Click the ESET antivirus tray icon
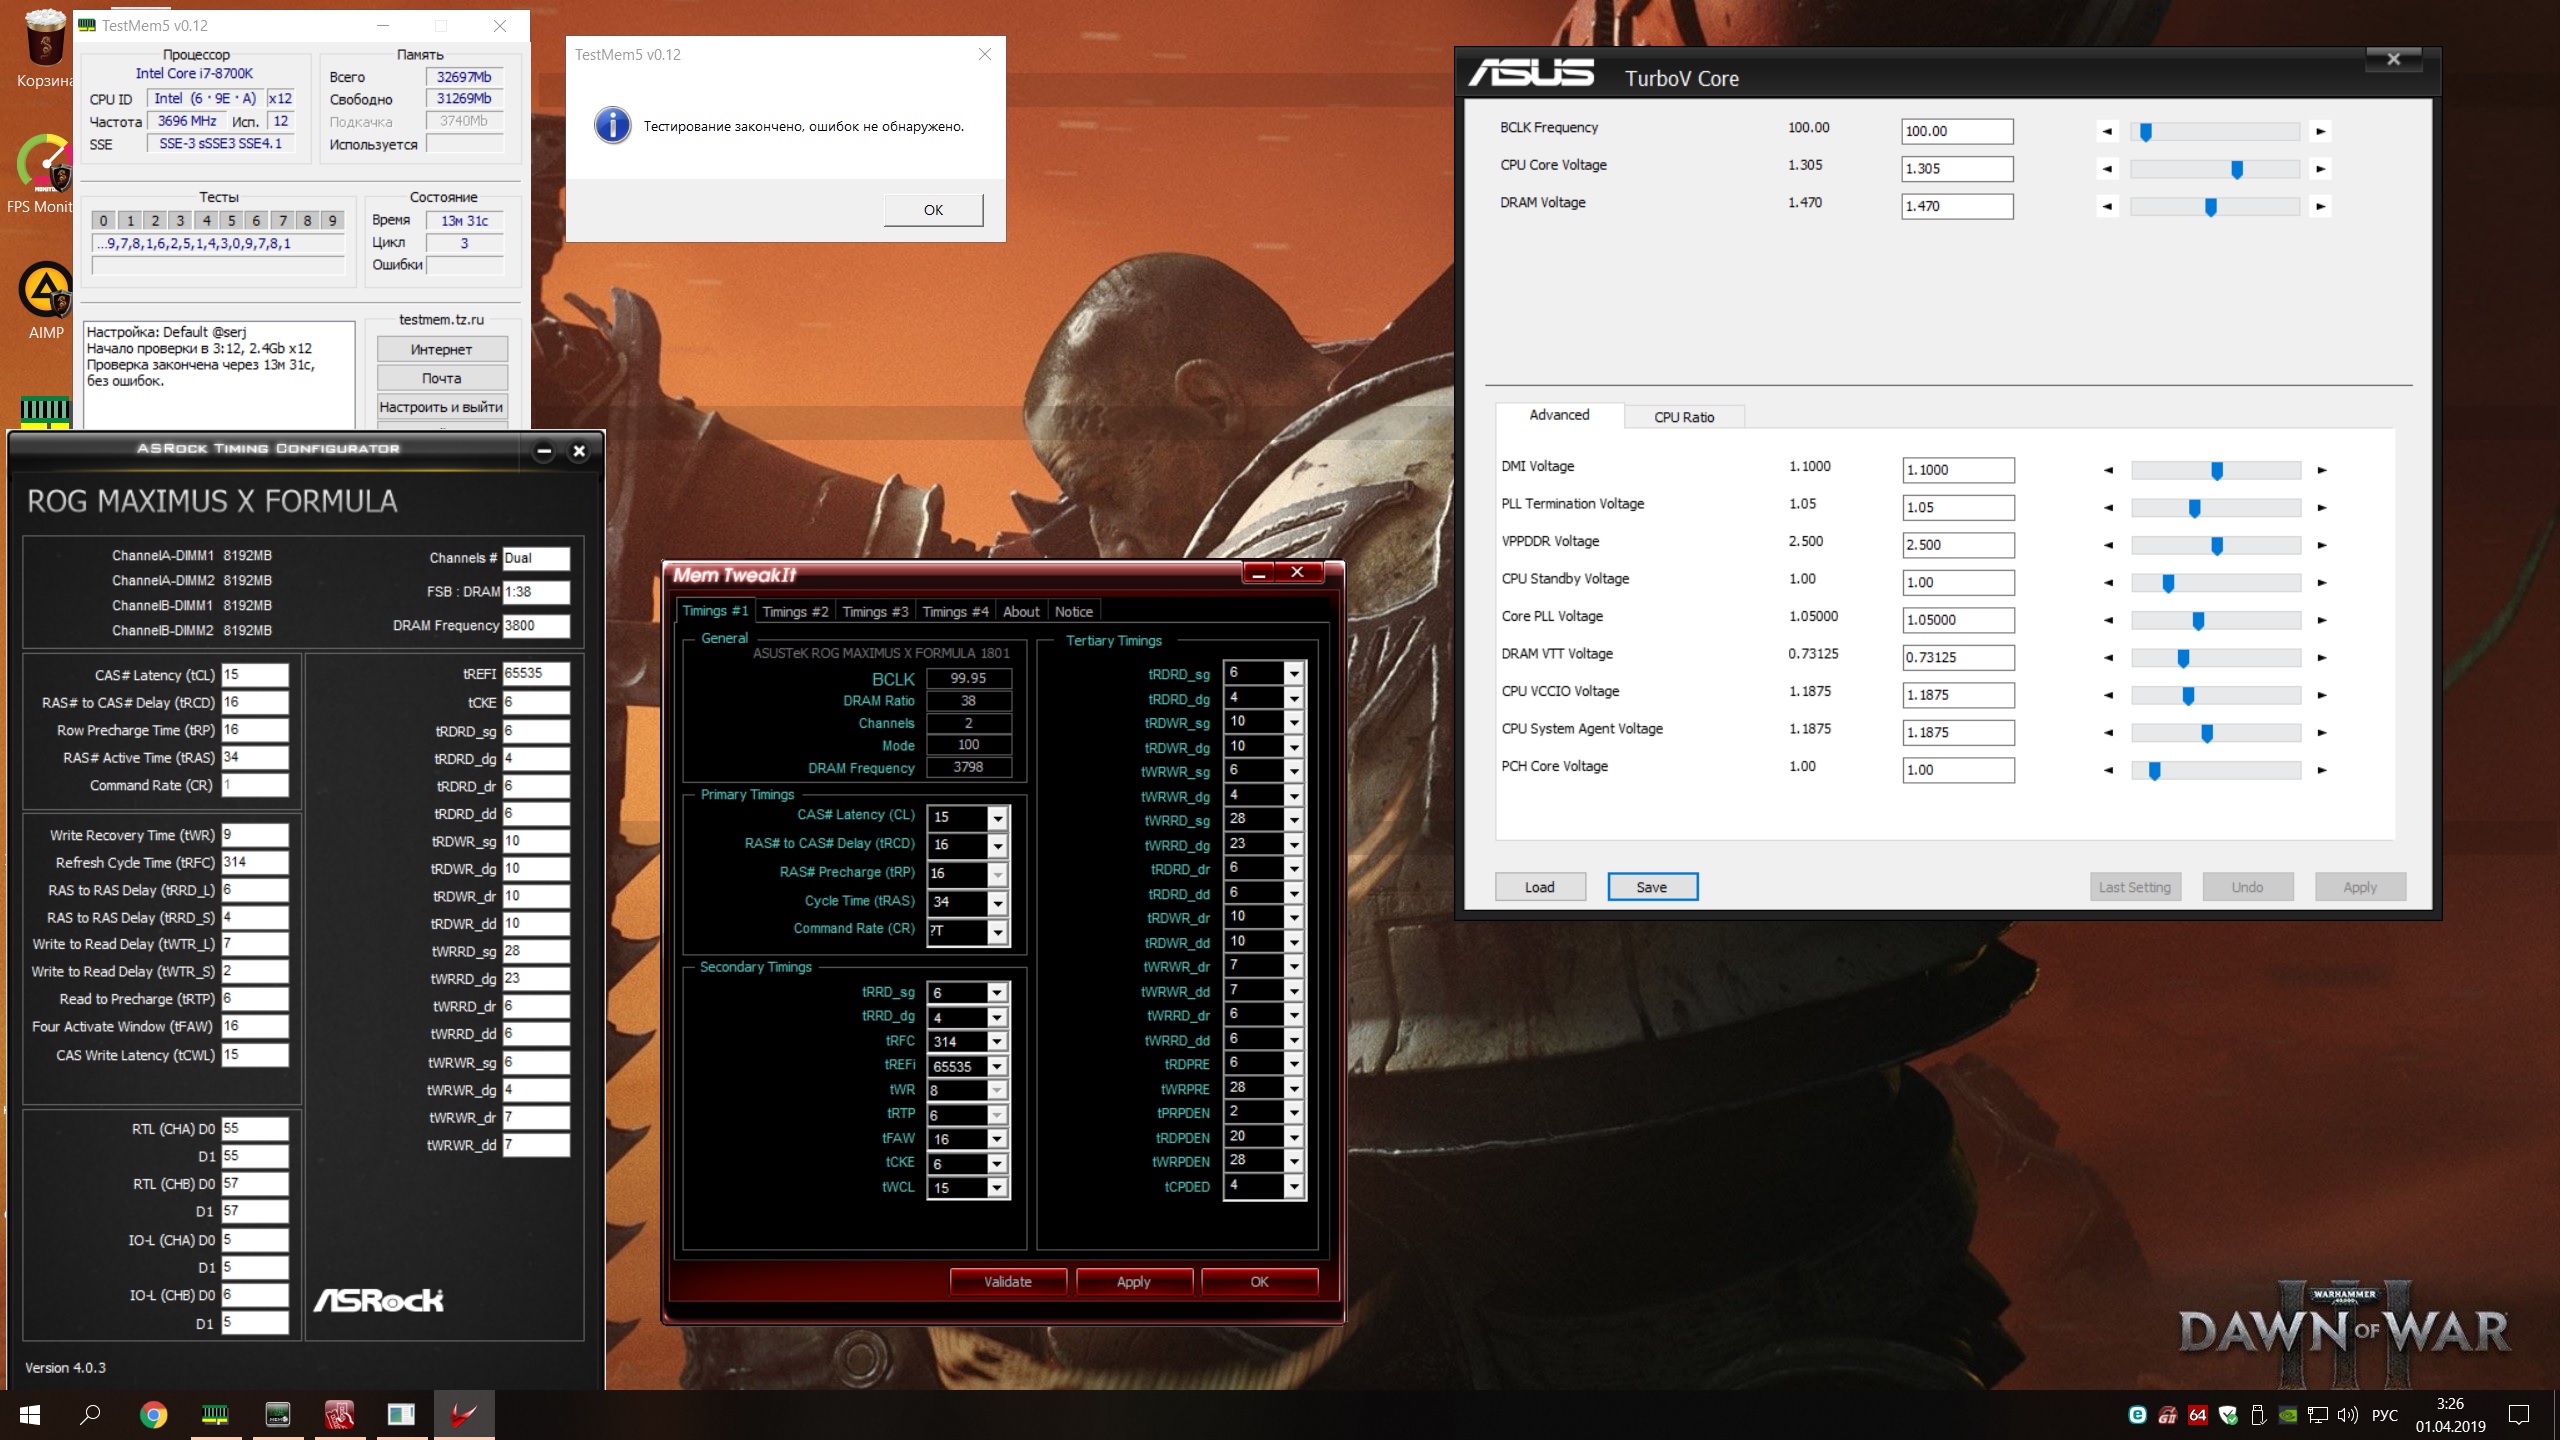Screen dimensions: 2560x1440 pyautogui.click(x=2138, y=1415)
